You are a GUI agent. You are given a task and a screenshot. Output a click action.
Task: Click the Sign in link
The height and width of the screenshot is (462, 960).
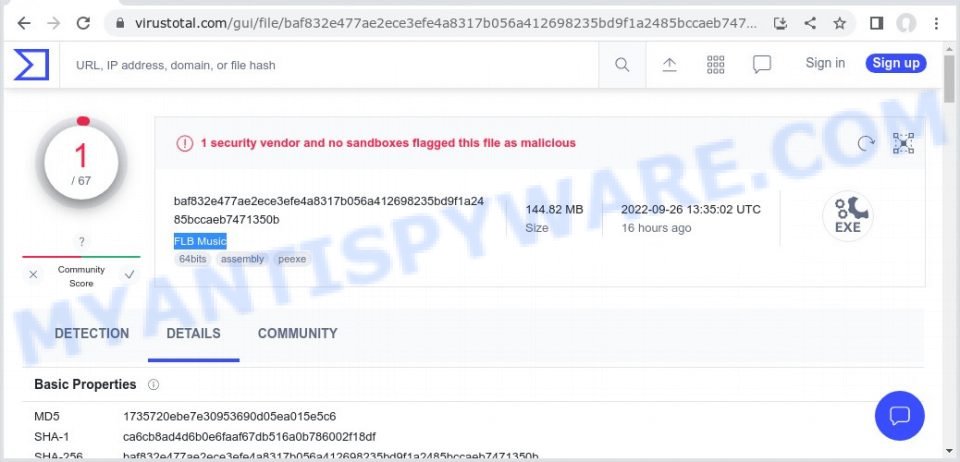point(825,63)
